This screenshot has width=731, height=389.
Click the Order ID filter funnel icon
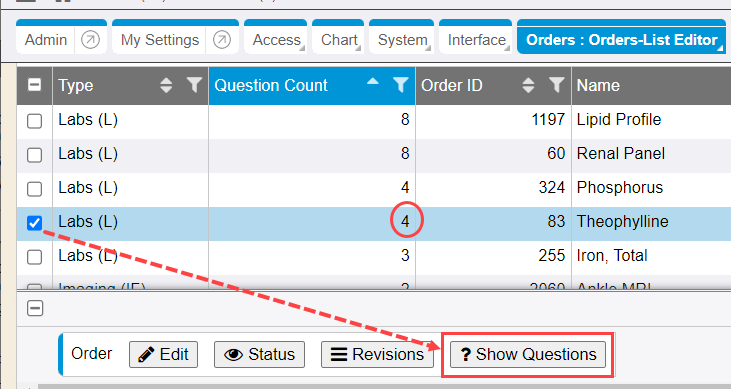pos(556,85)
